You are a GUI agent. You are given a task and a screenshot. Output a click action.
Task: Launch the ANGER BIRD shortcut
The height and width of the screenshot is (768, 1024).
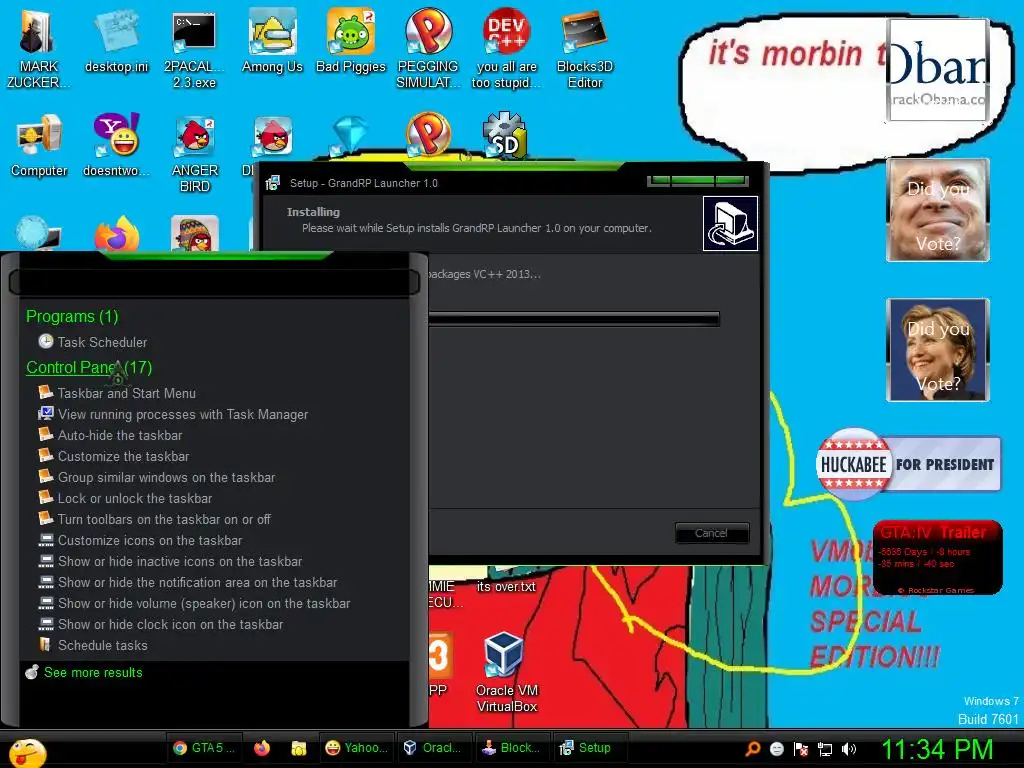(194, 153)
